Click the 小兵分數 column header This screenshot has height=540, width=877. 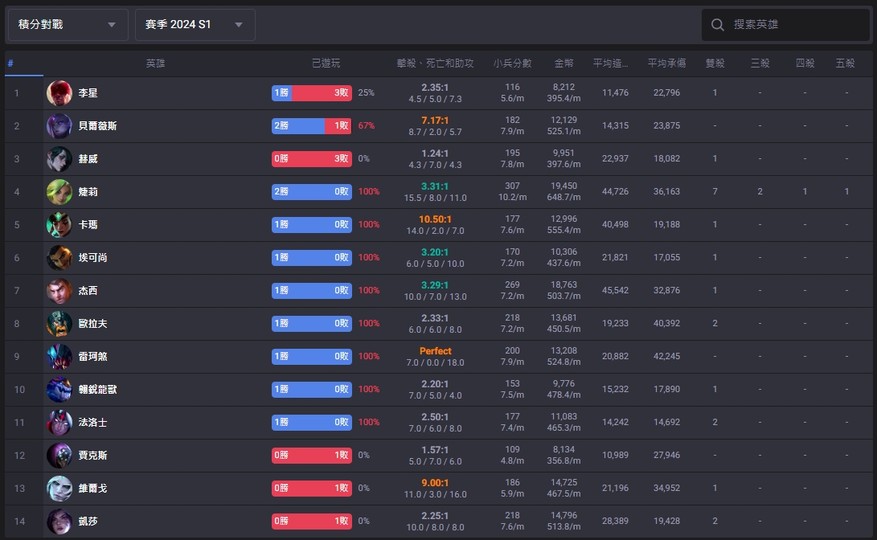pyautogui.click(x=512, y=63)
